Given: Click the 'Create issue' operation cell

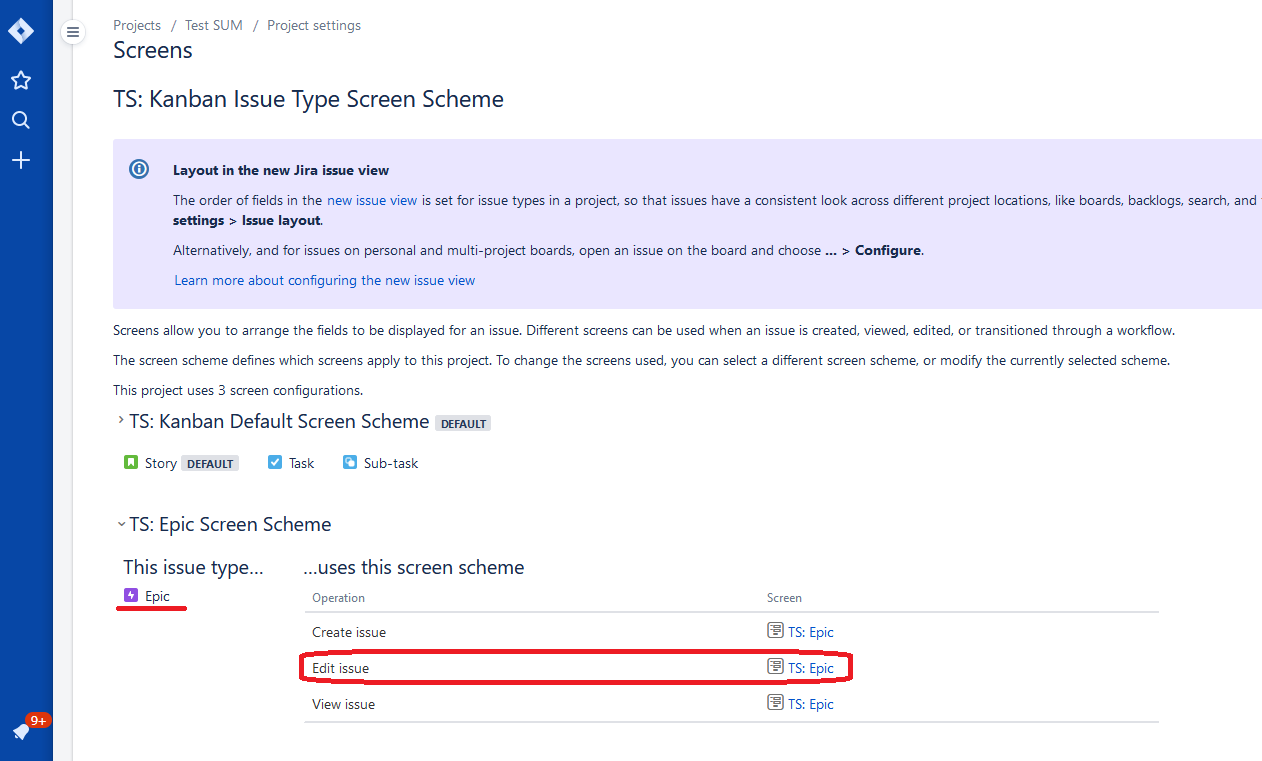Looking at the screenshot, I should (x=349, y=632).
